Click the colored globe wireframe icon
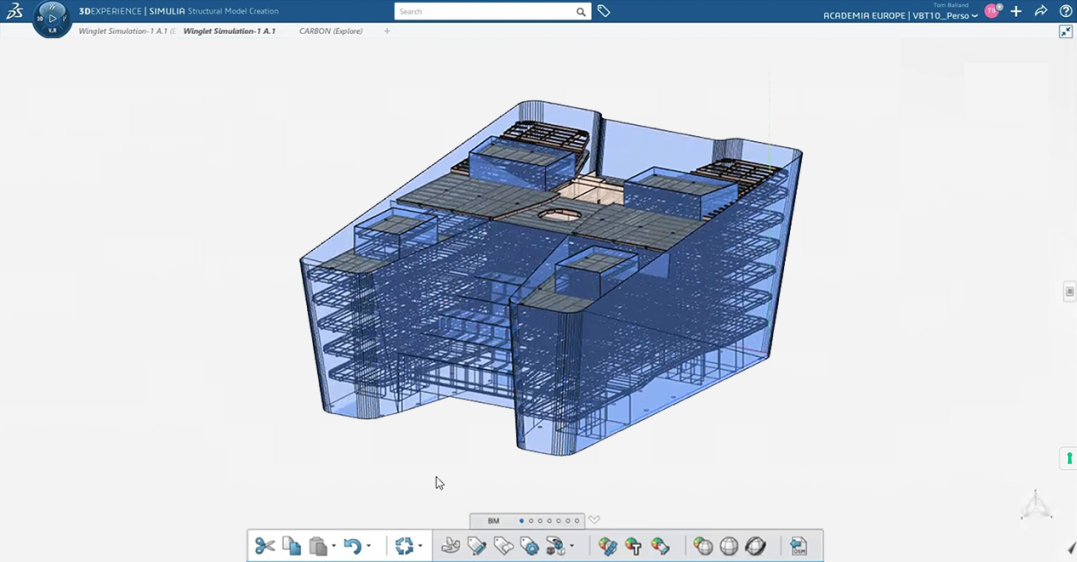Viewport: 1077px width, 562px height. point(703,546)
